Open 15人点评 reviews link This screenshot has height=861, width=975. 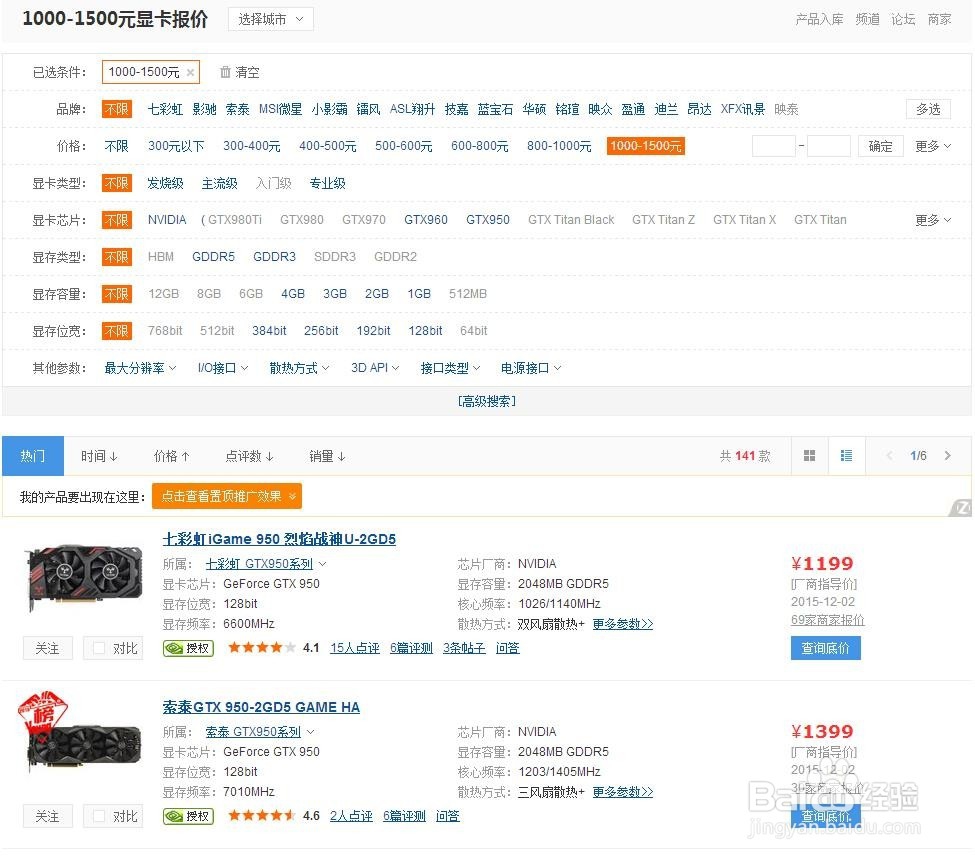pyautogui.click(x=354, y=648)
